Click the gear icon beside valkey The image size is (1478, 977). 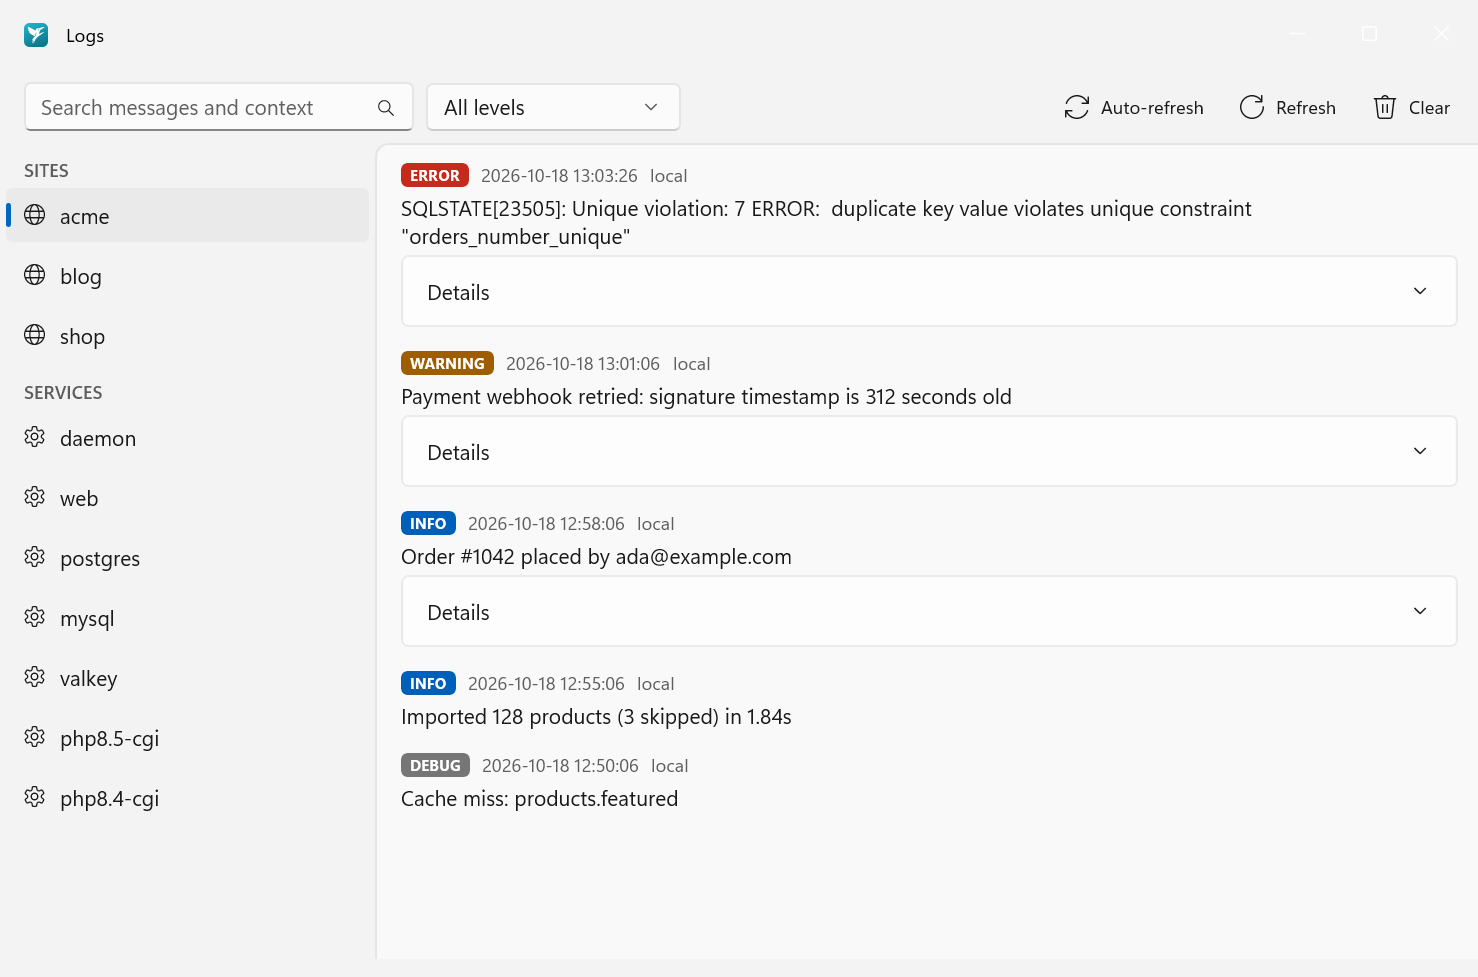[x=35, y=677]
